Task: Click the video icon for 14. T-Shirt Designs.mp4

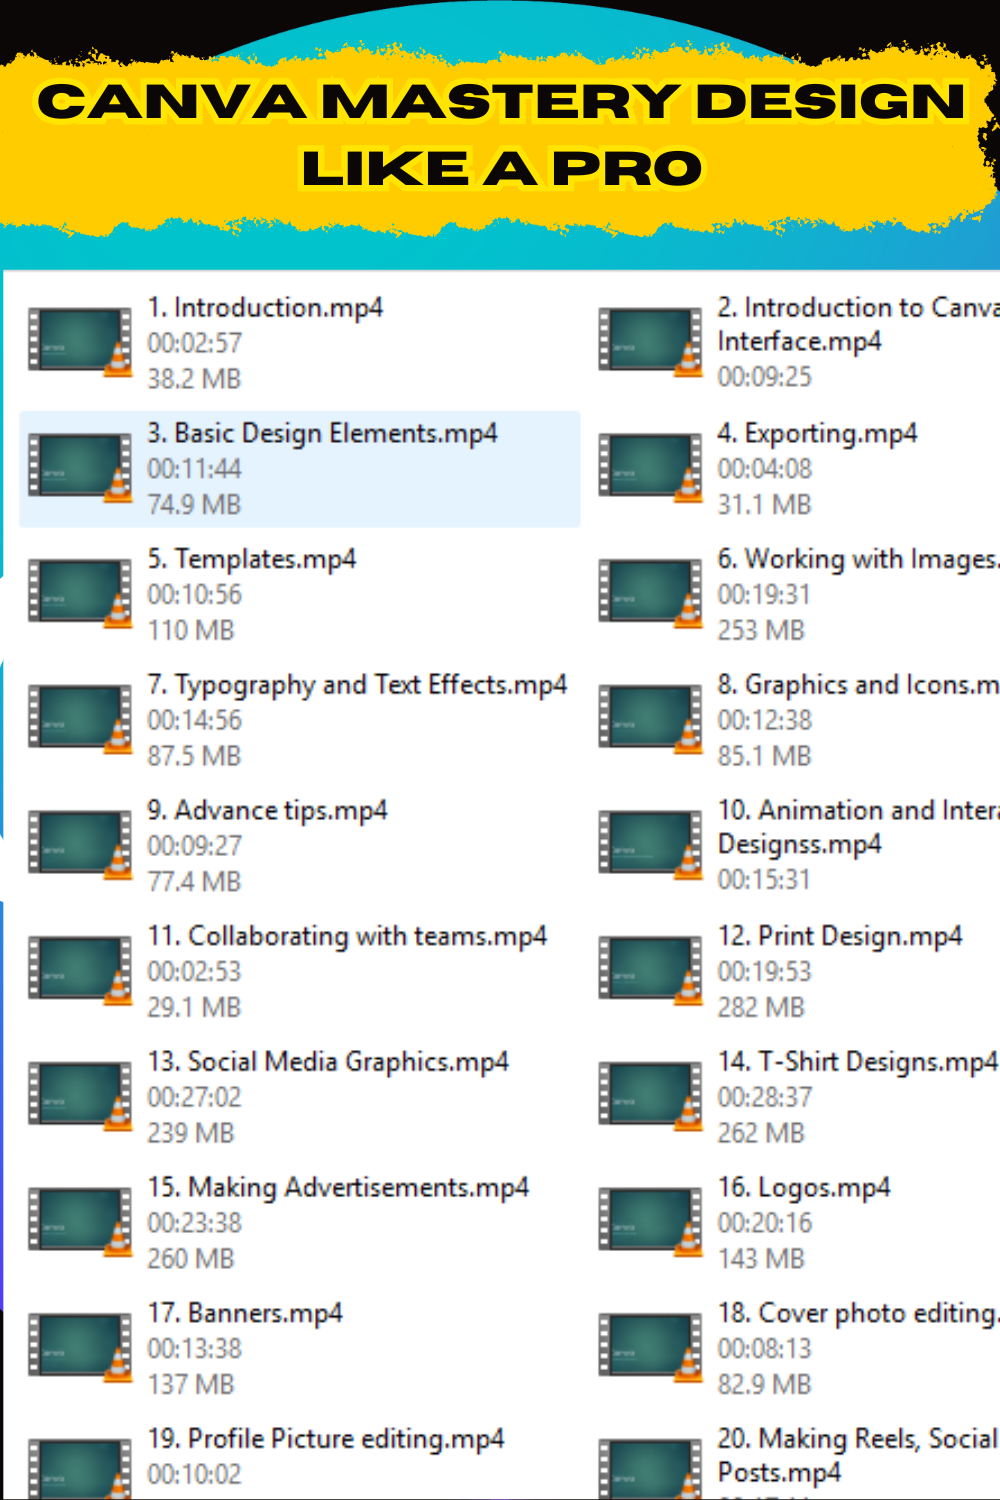Action: pos(650,1098)
